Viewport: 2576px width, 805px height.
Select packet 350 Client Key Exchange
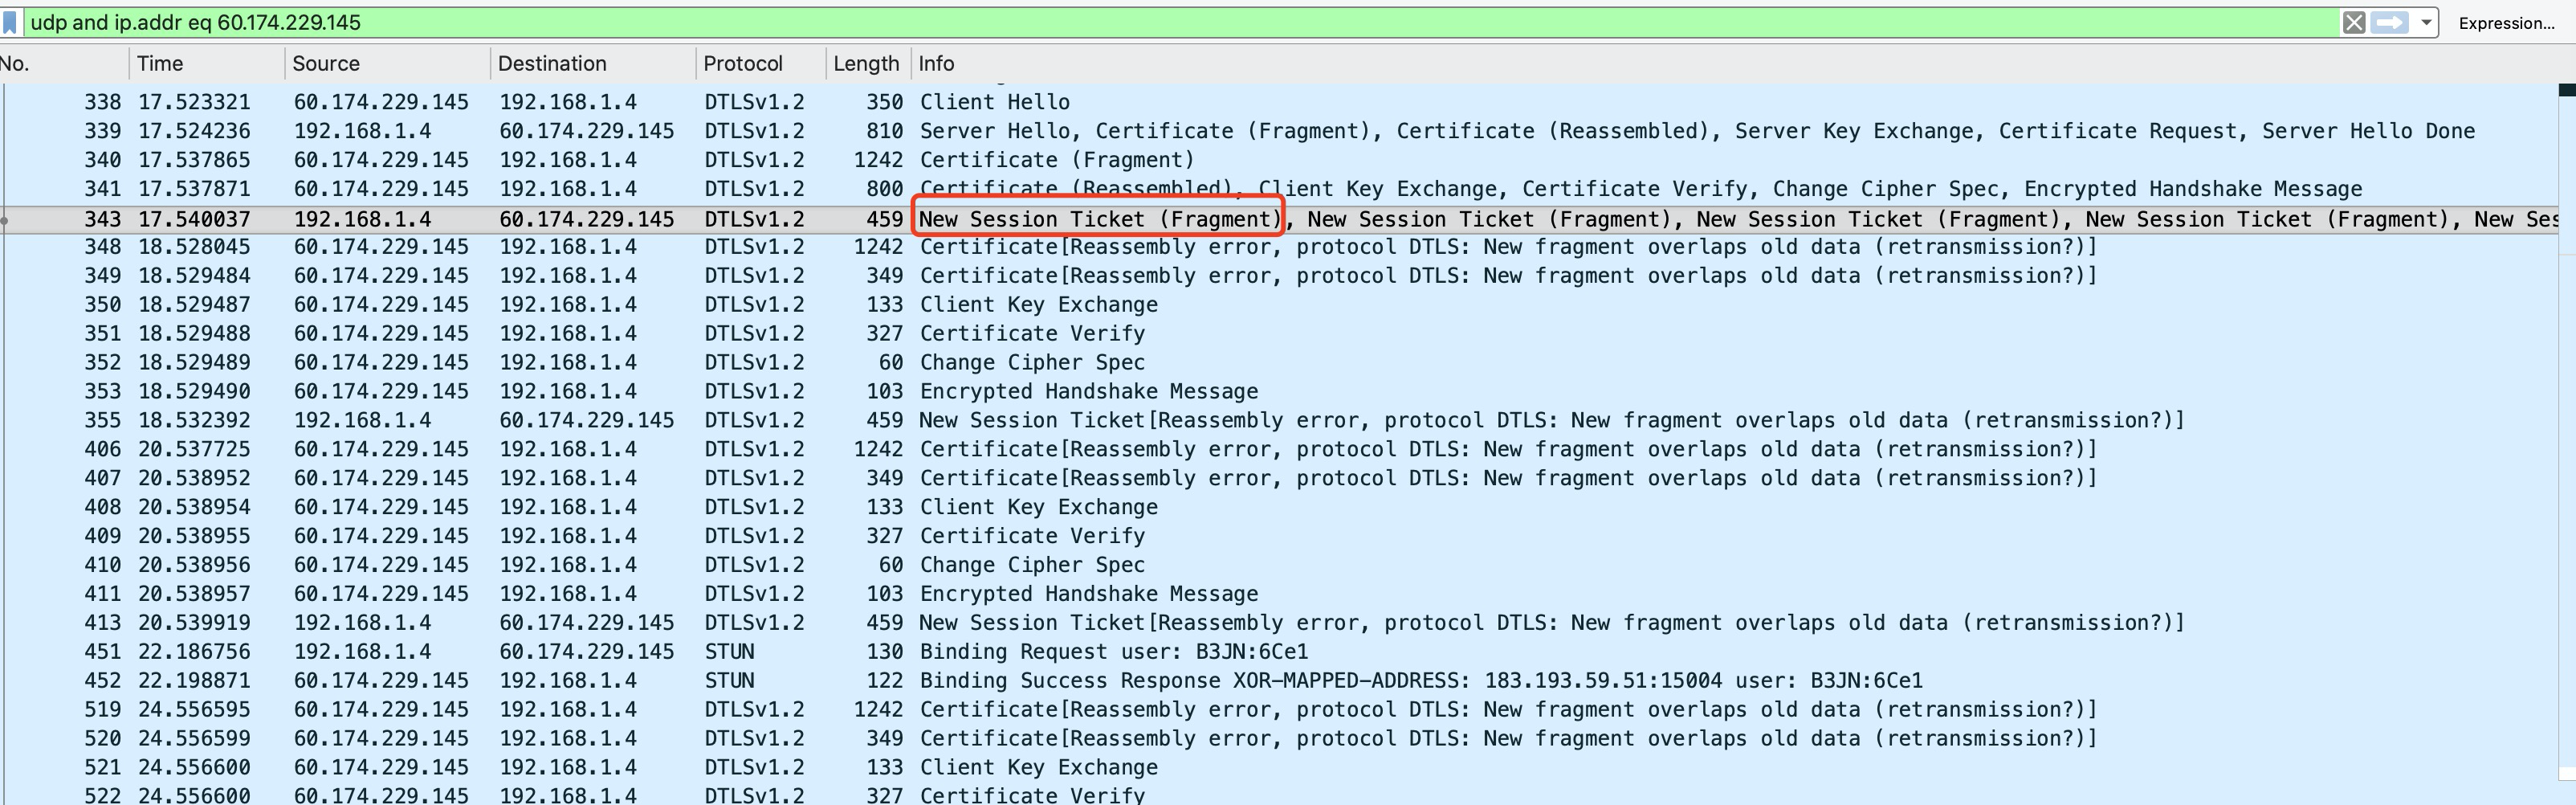1280,305
